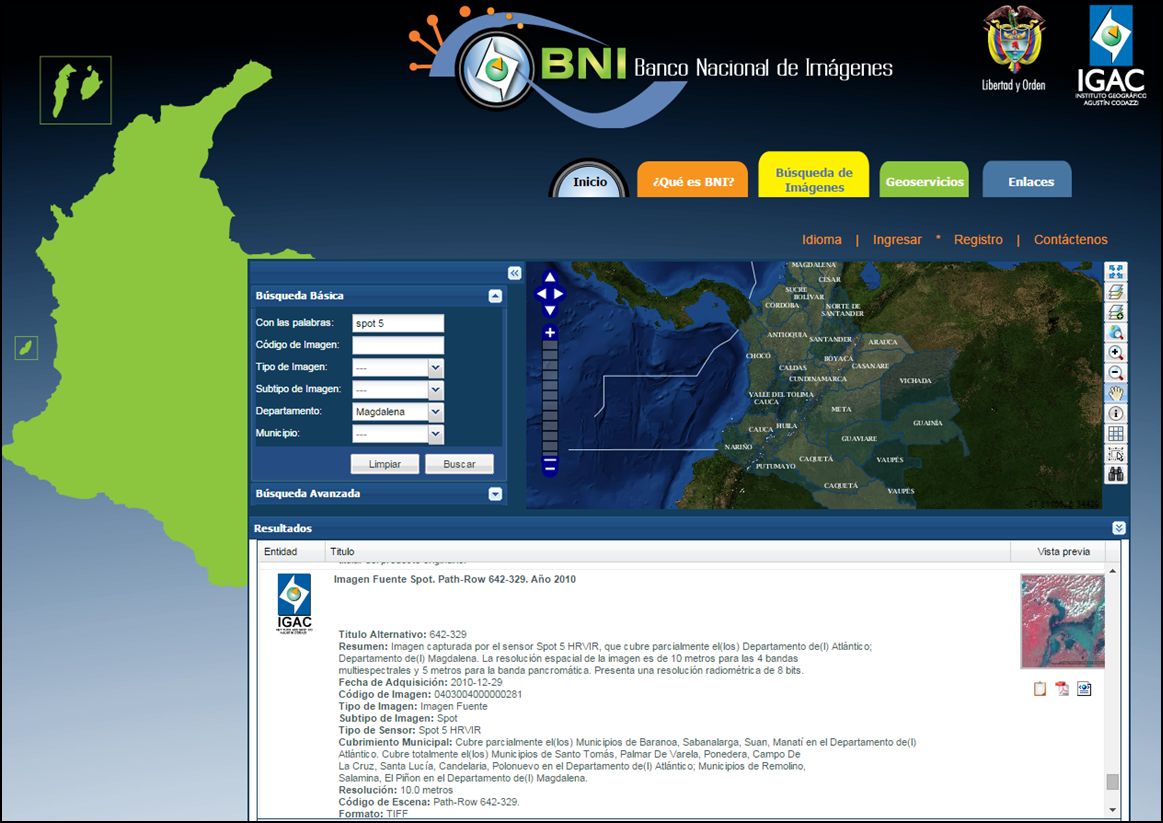The width and height of the screenshot is (1163, 823).
Task: Click the IGAC entity logo in results
Action: pos(294,603)
